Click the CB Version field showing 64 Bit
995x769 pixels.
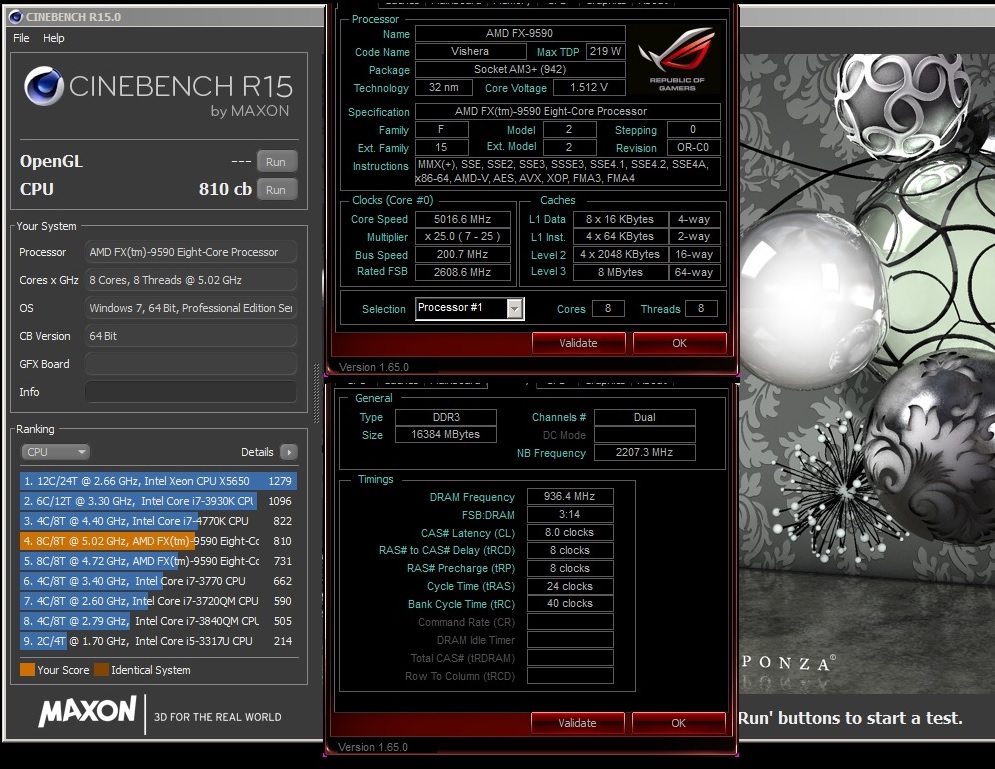point(190,336)
